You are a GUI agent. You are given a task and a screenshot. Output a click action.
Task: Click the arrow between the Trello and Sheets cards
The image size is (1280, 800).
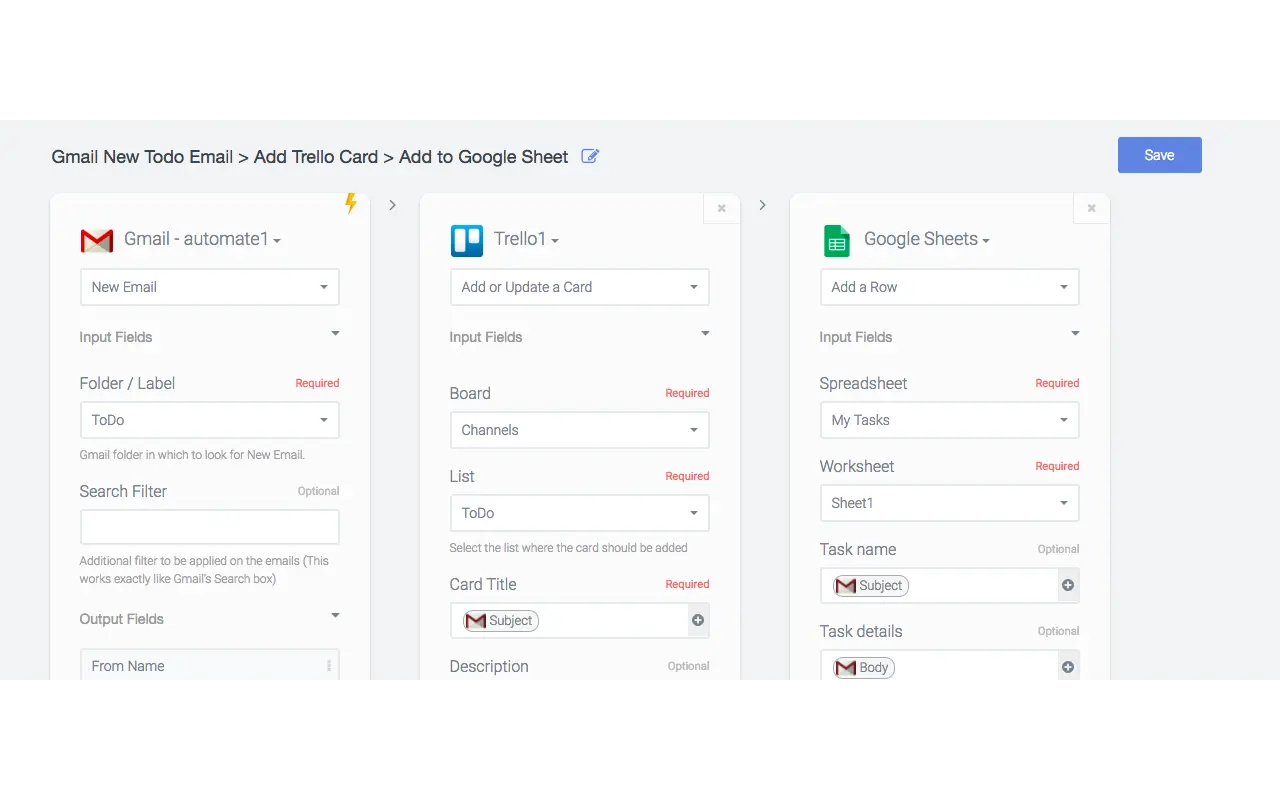pyautogui.click(x=762, y=203)
